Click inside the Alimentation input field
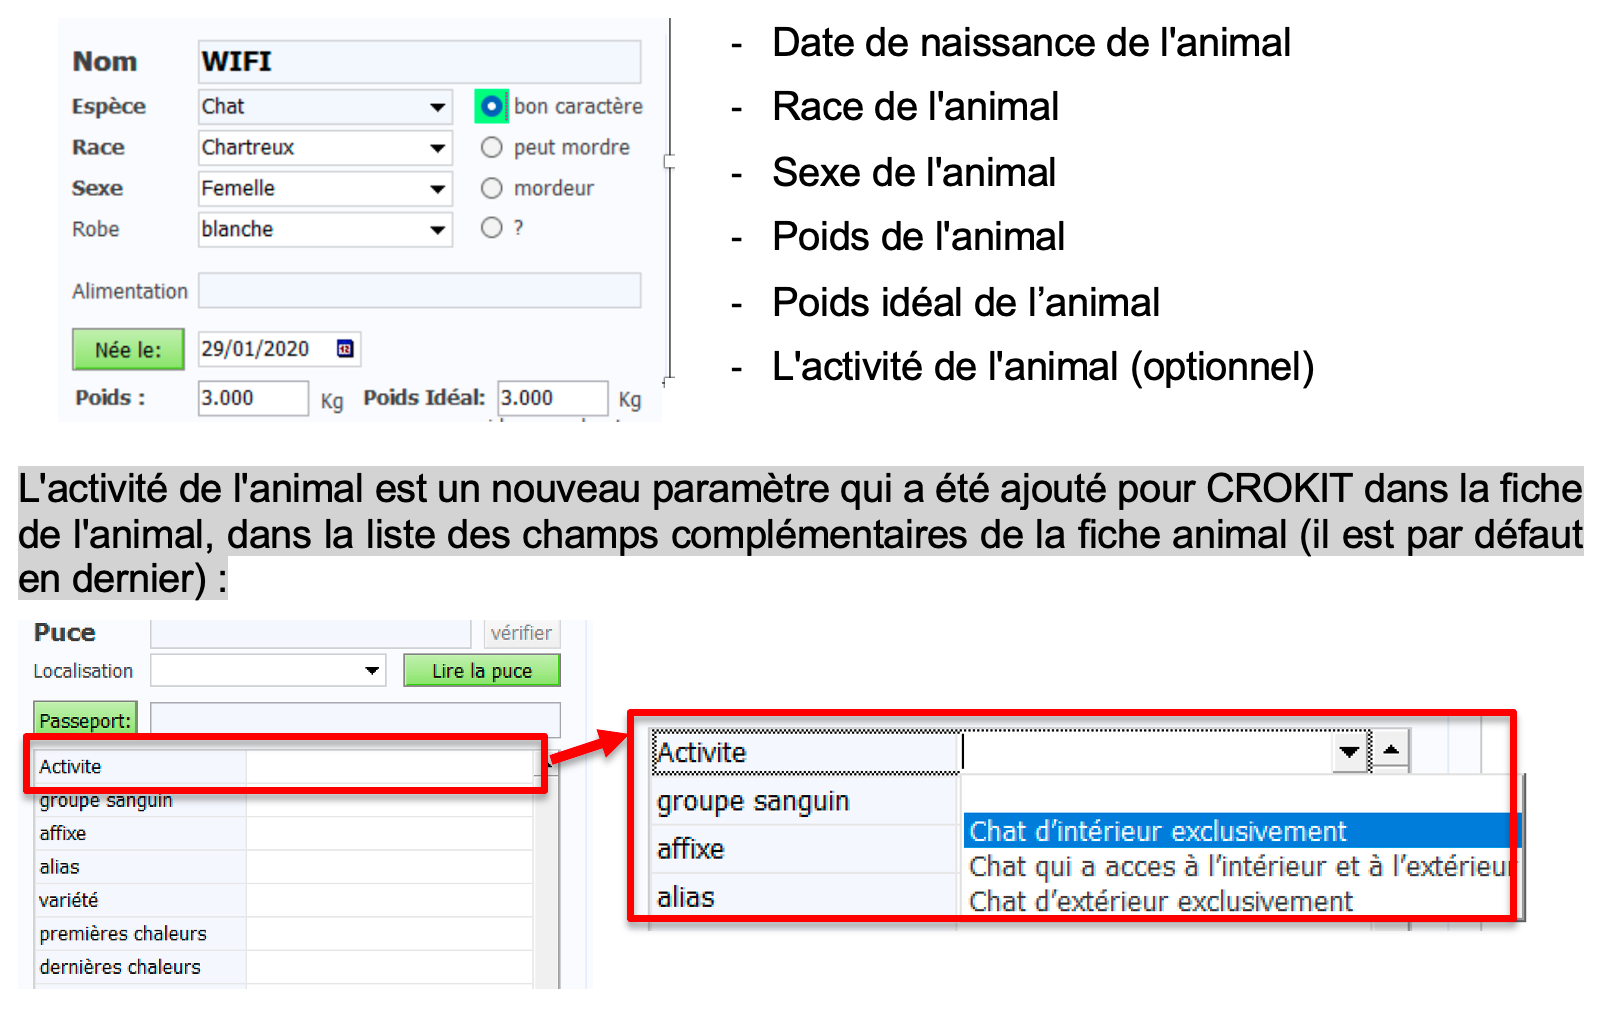The image size is (1614, 1036). tap(420, 291)
